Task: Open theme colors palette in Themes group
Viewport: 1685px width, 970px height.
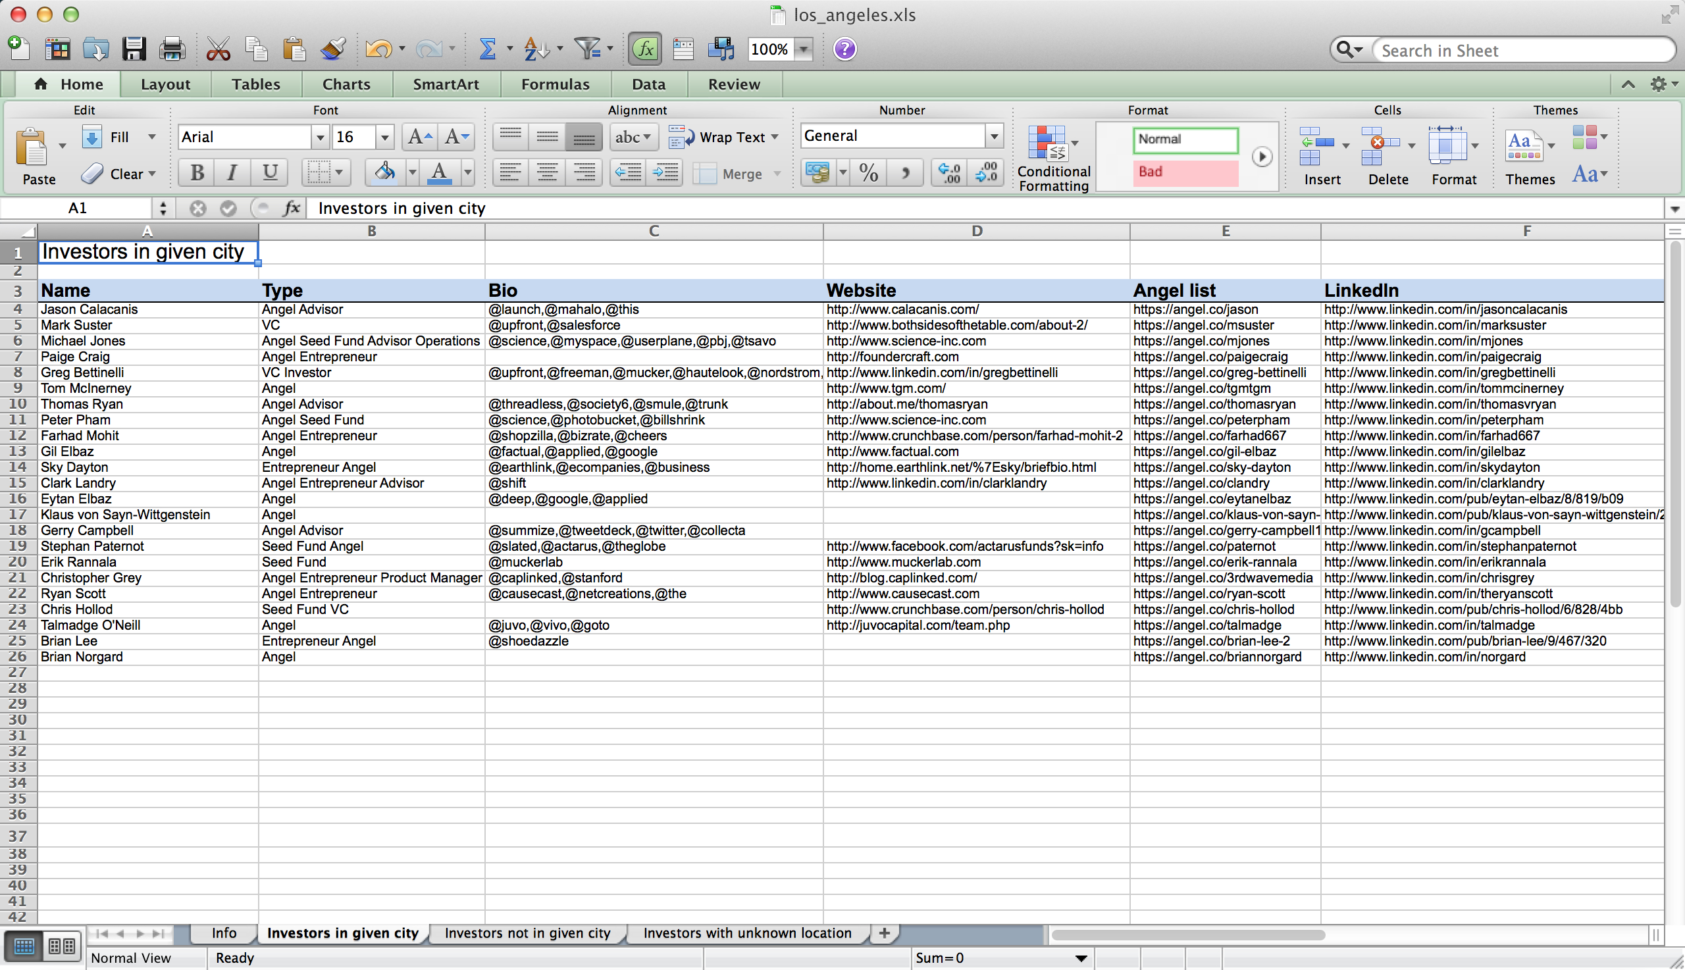Action: pos(1589,136)
